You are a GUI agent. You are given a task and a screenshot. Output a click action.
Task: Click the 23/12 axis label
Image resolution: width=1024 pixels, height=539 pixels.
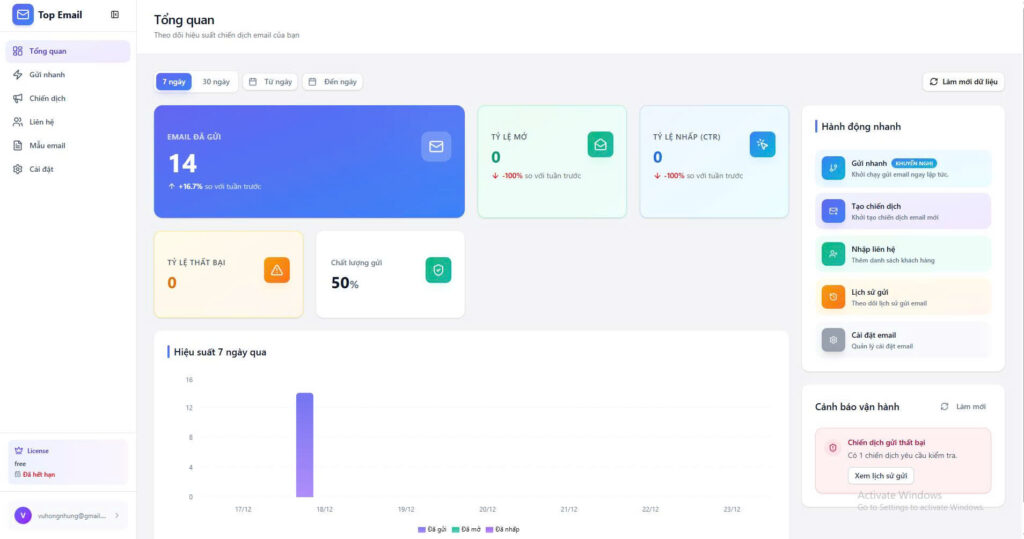click(731, 509)
